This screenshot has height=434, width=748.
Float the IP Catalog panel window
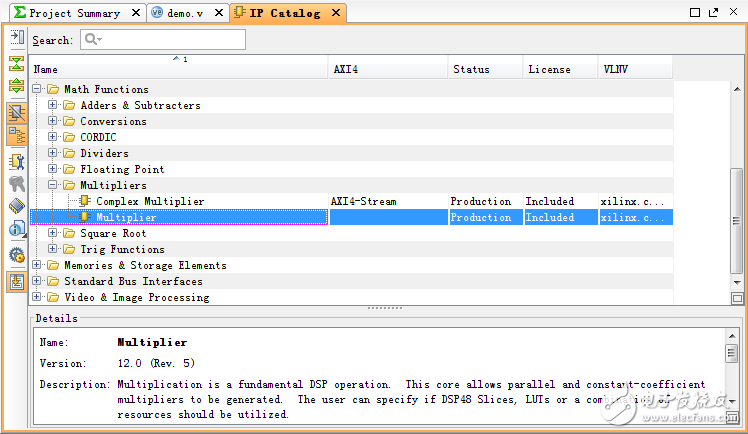tap(715, 13)
